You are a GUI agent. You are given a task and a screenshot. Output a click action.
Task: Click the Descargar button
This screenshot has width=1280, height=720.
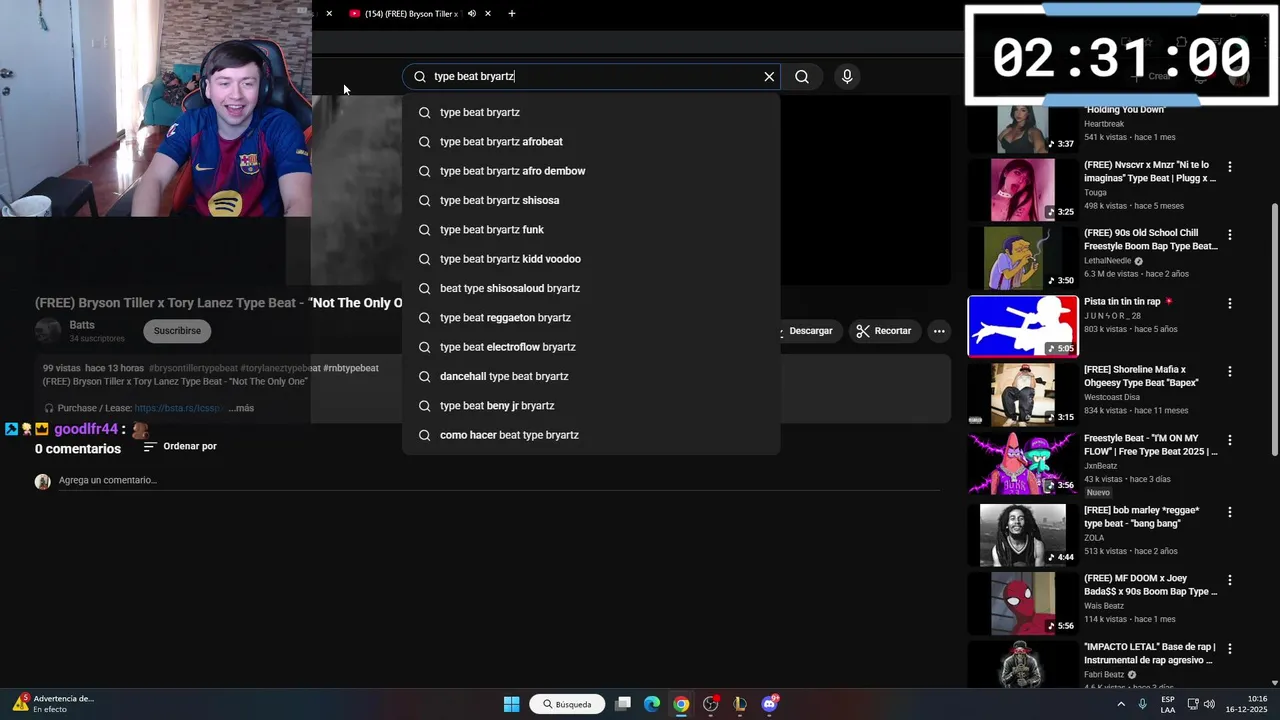tap(808, 331)
